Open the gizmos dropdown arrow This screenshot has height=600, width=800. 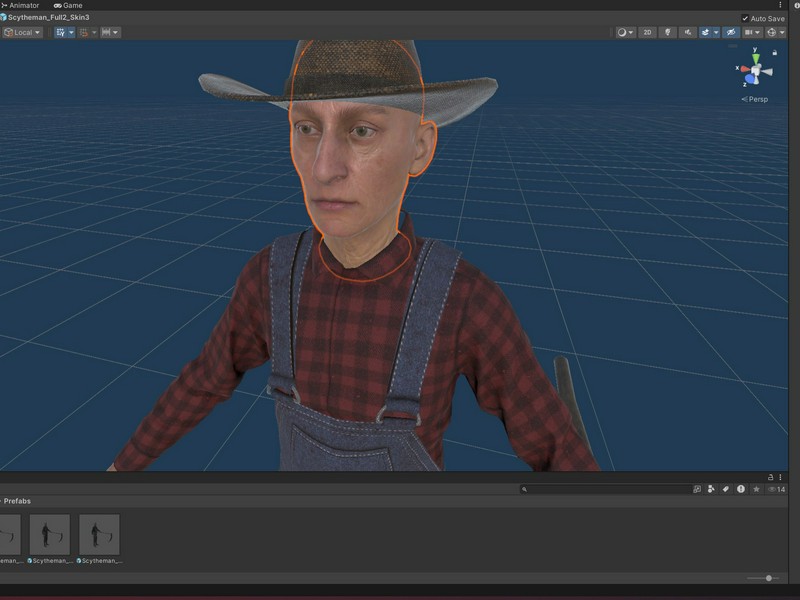pos(782,32)
